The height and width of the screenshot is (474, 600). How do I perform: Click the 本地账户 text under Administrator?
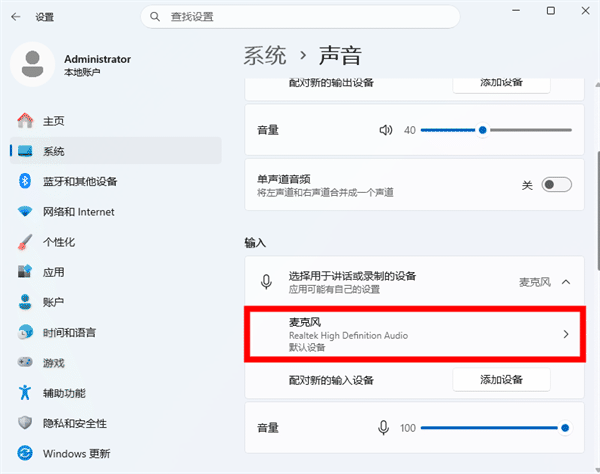(x=82, y=72)
